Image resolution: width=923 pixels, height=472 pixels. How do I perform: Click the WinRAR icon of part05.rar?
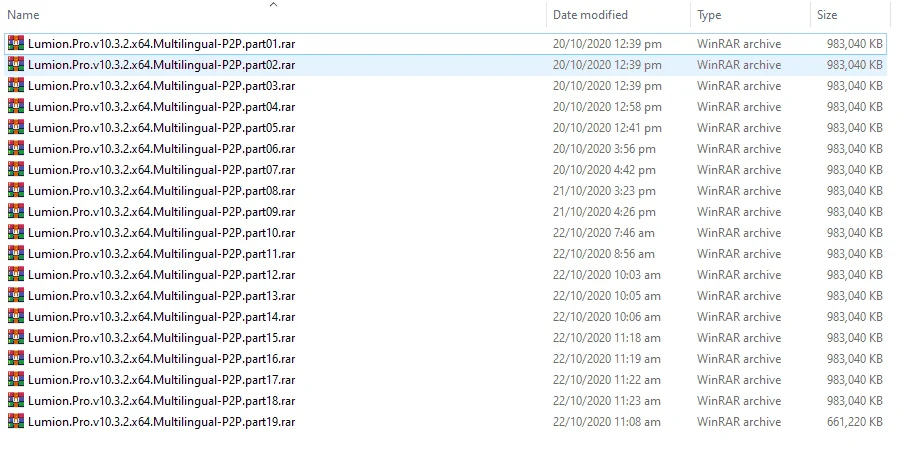(16, 128)
